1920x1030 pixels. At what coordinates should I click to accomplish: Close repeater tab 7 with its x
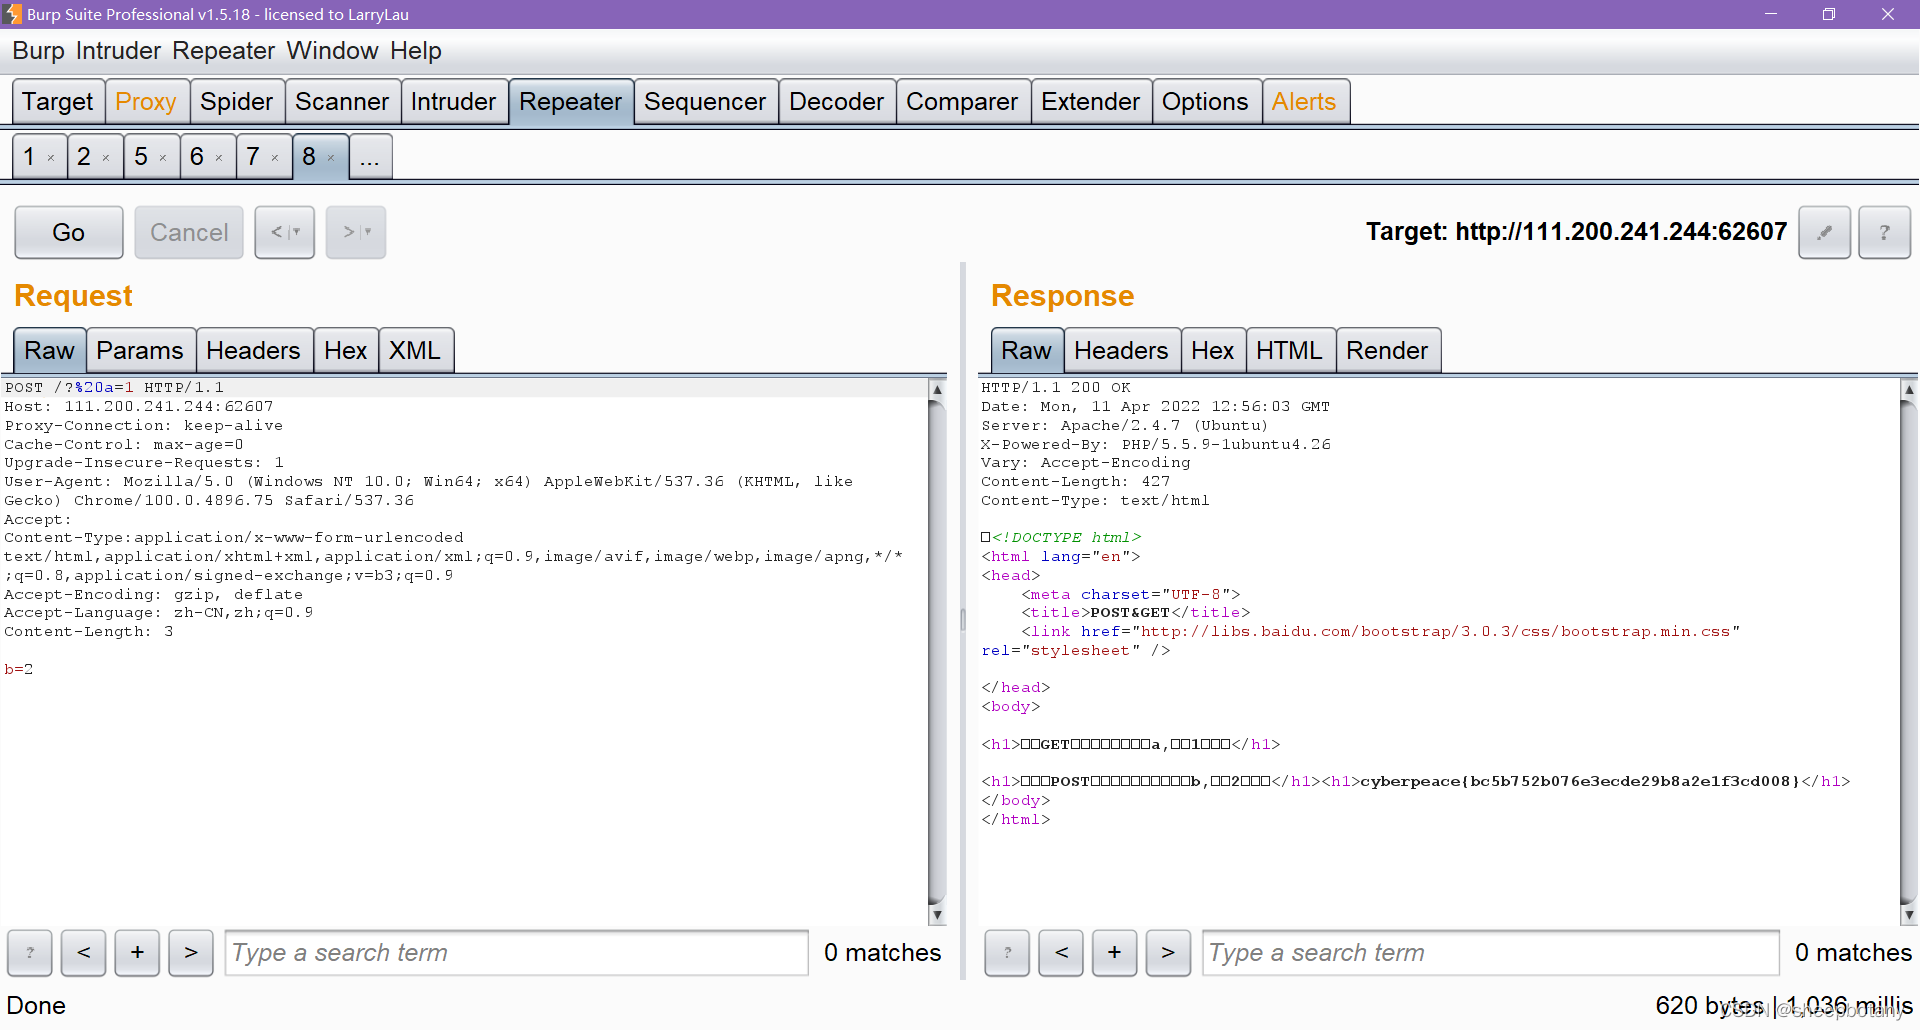pyautogui.click(x=275, y=158)
